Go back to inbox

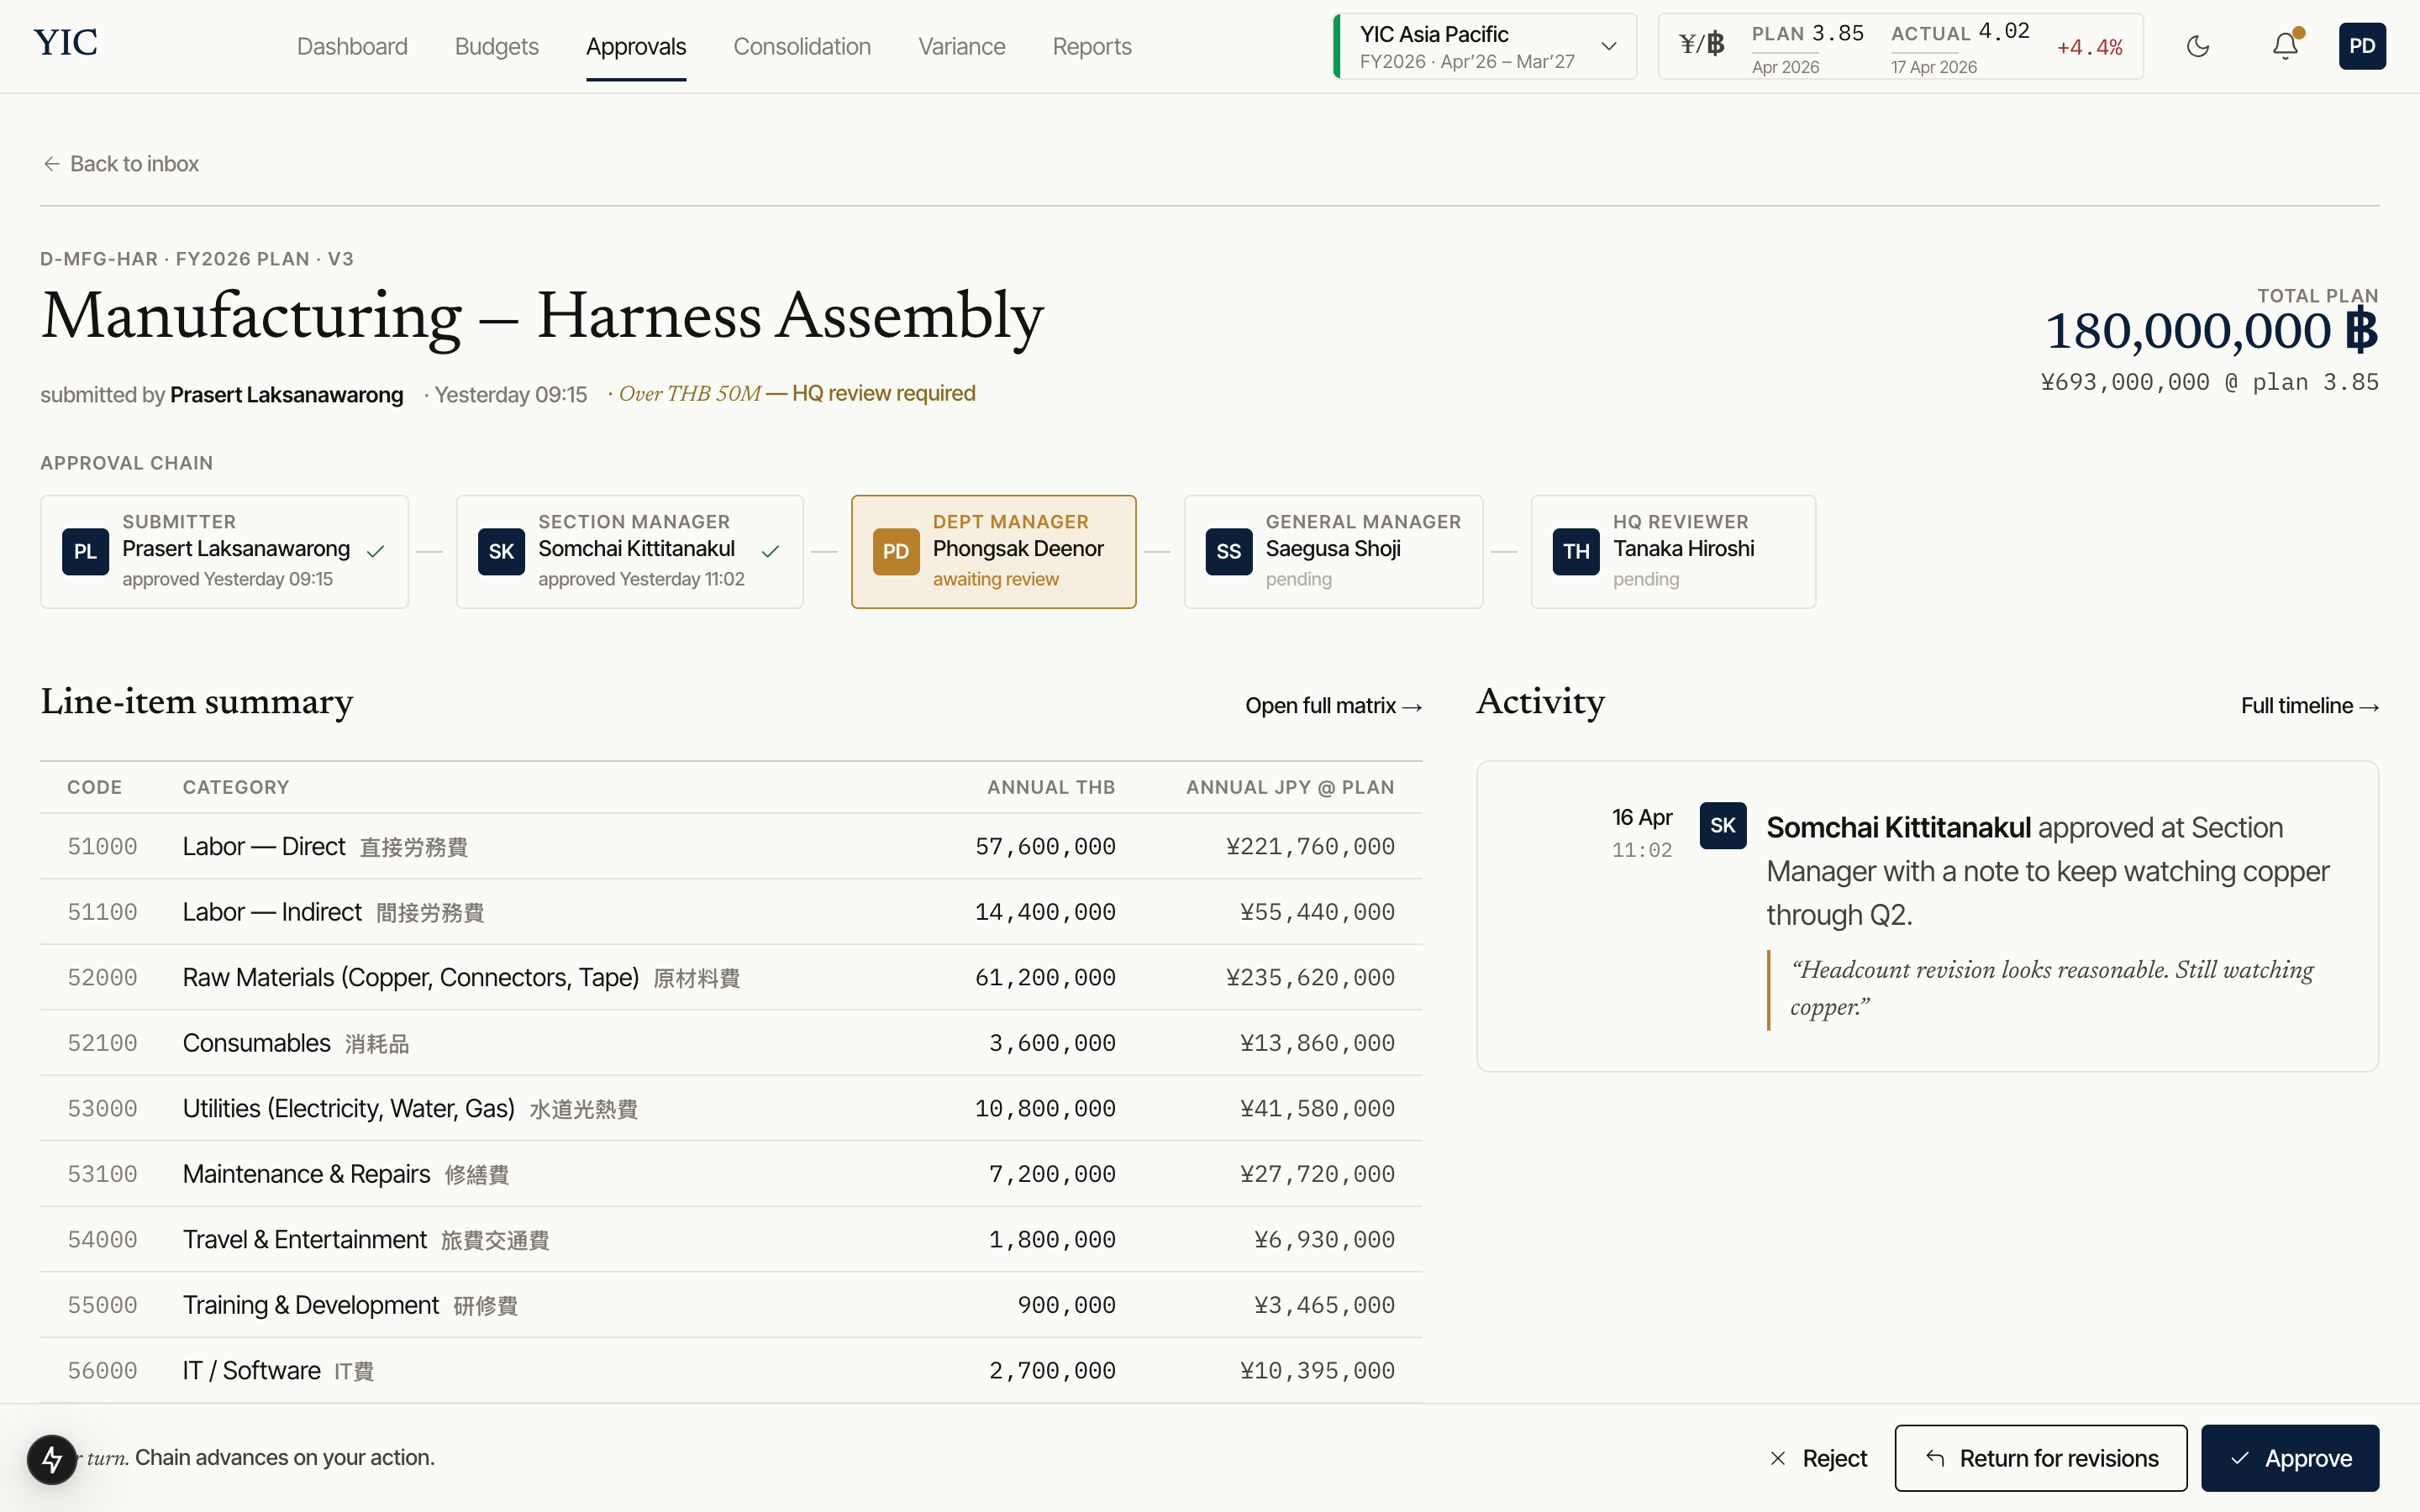121,164
